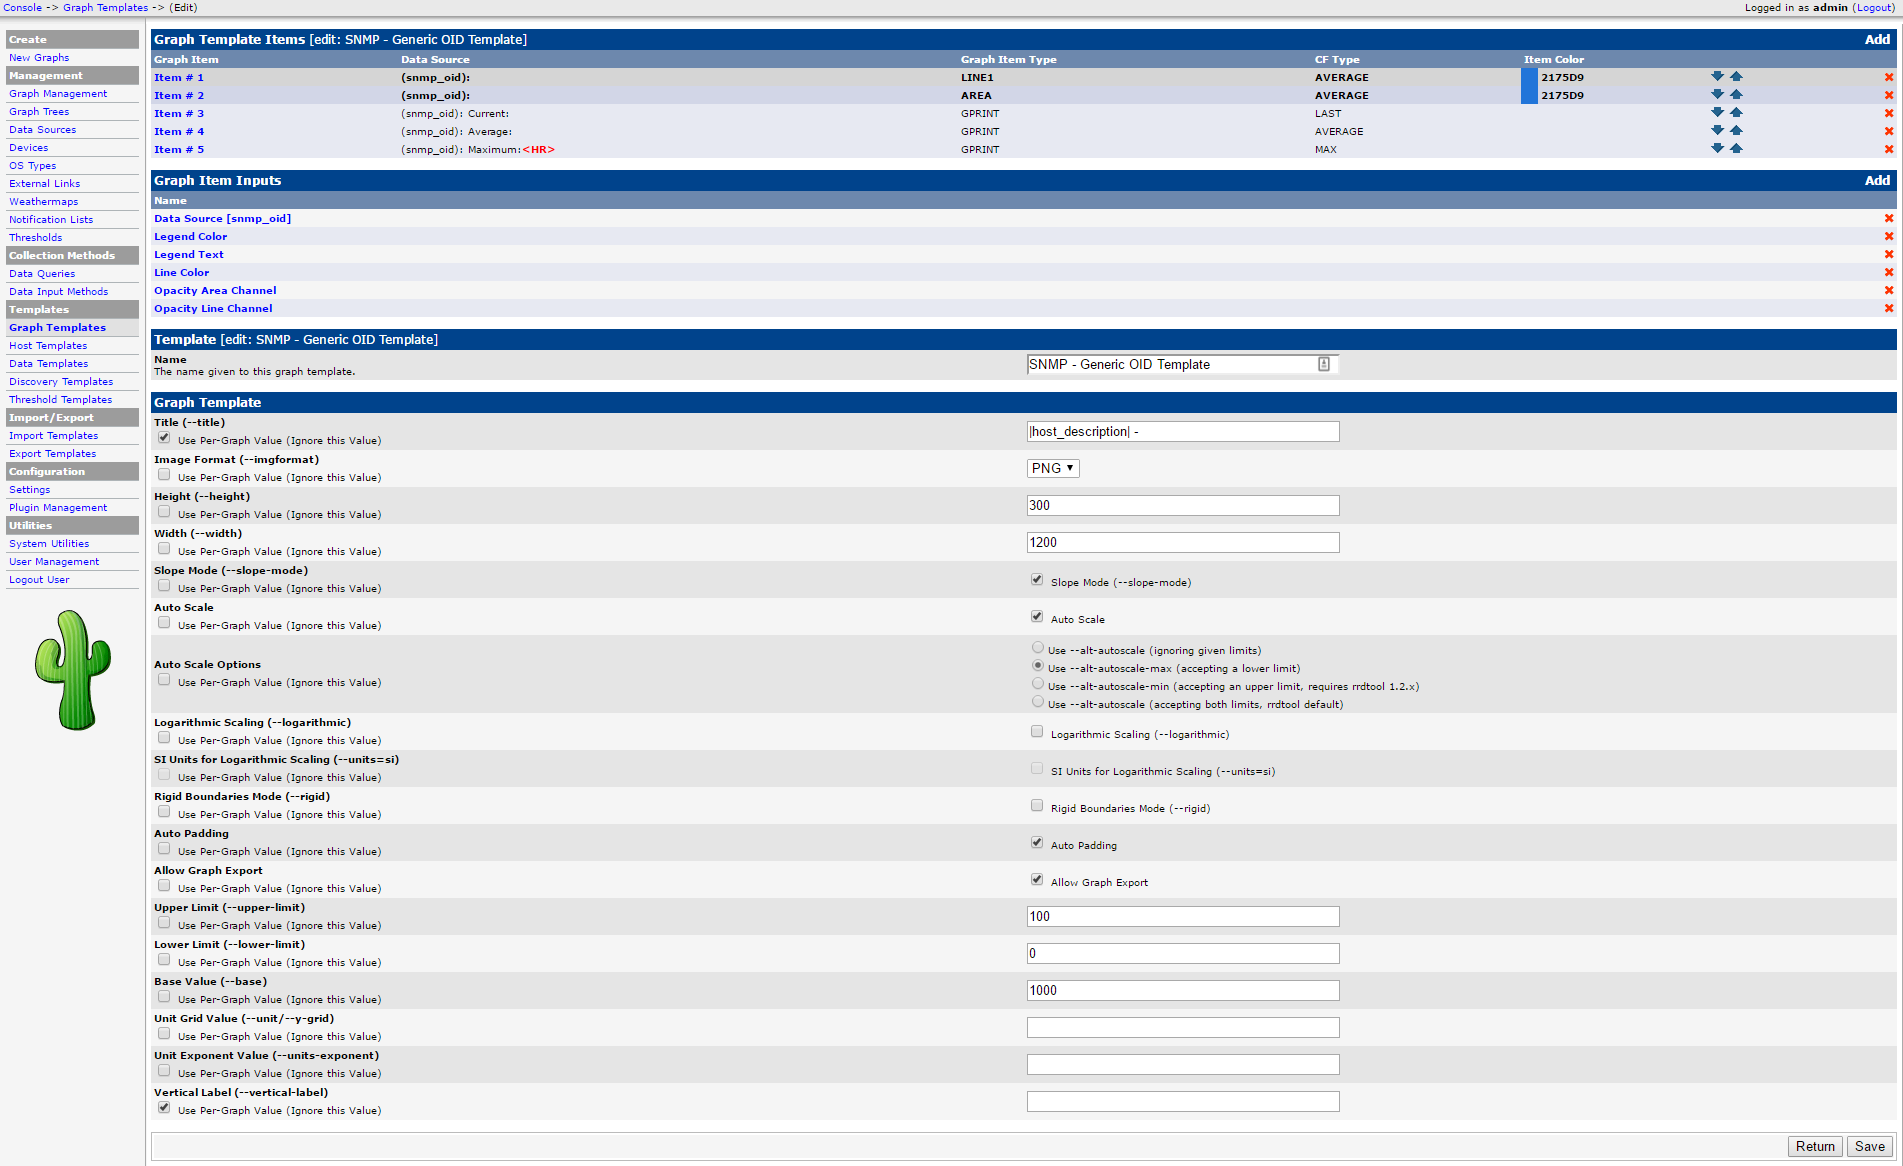
Task: Go to Data Sources in the sidebar
Action: tap(42, 130)
